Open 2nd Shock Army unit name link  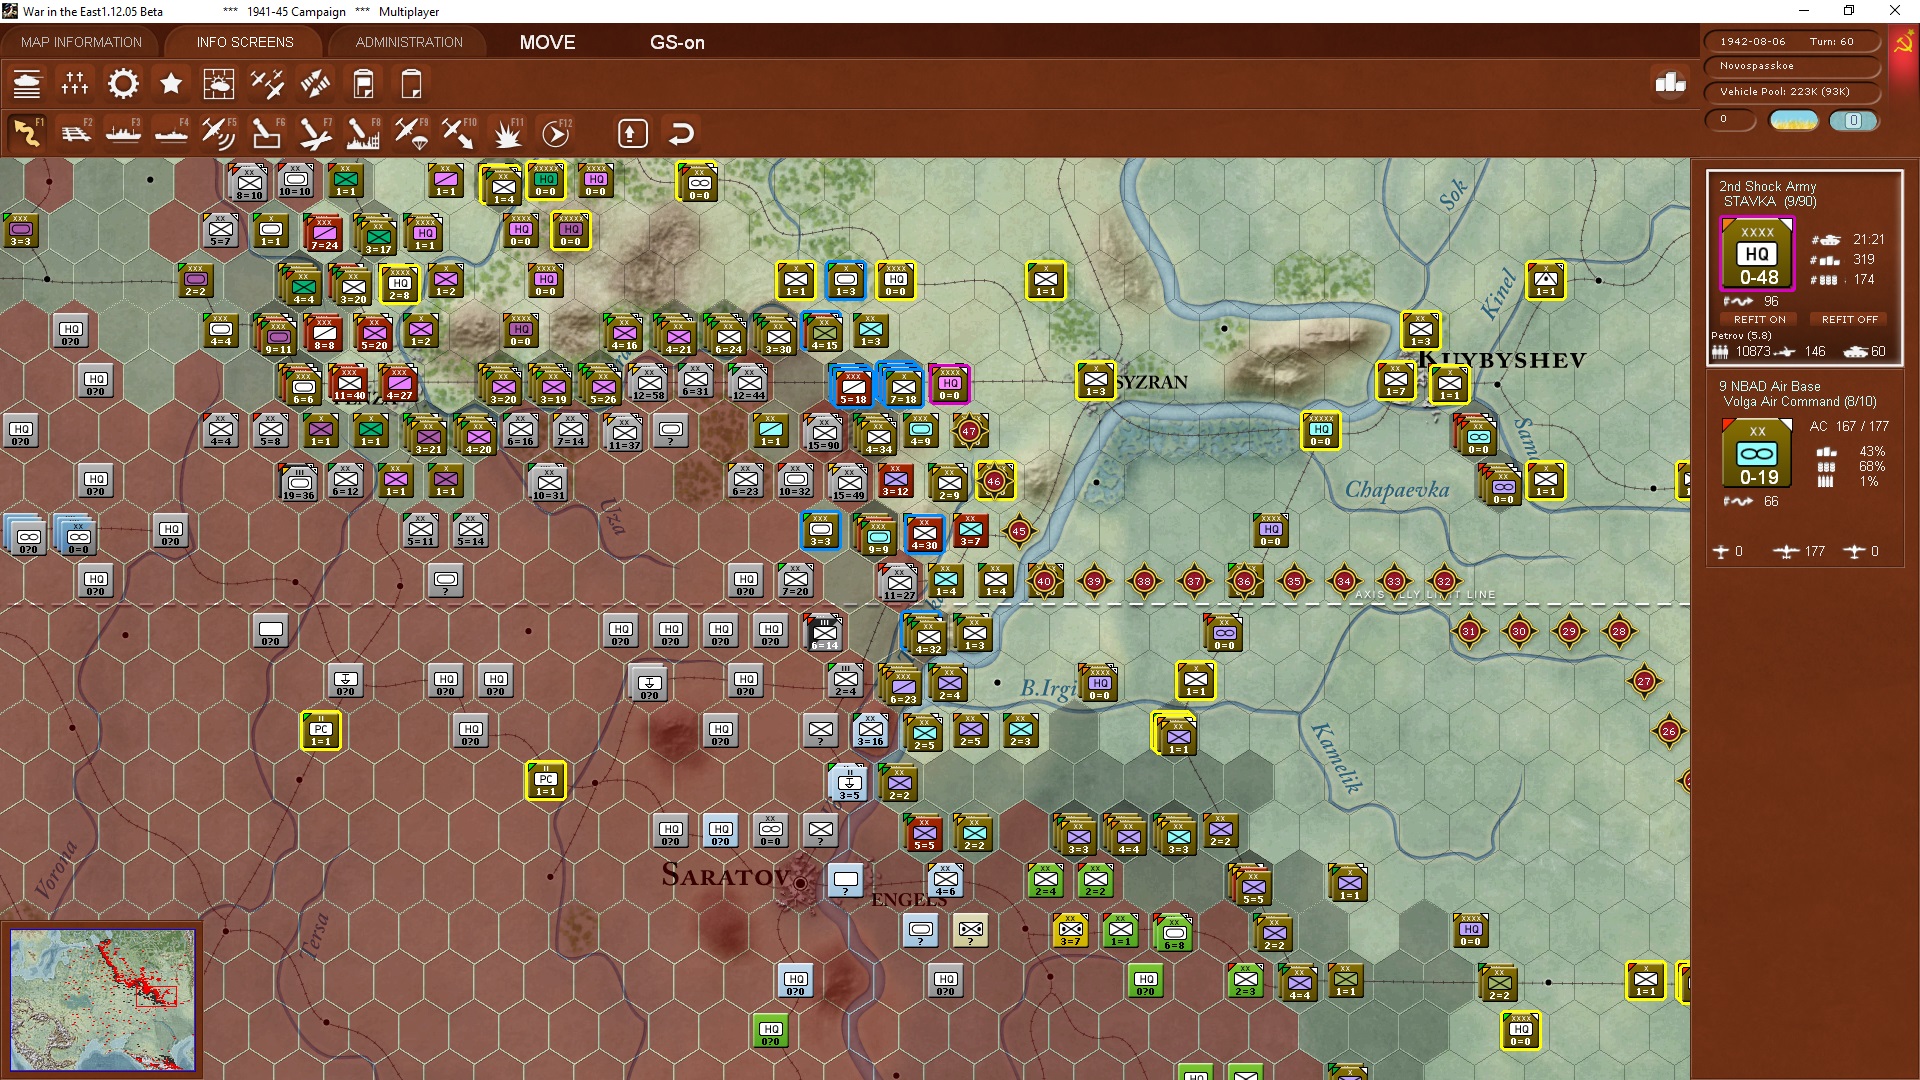tap(1767, 186)
